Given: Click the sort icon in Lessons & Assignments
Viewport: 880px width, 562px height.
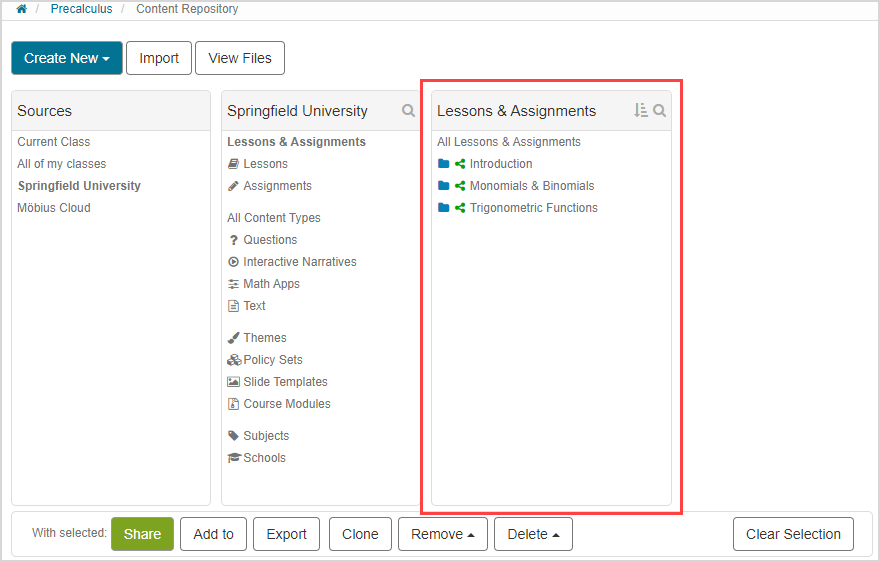Looking at the screenshot, I should click(x=641, y=111).
